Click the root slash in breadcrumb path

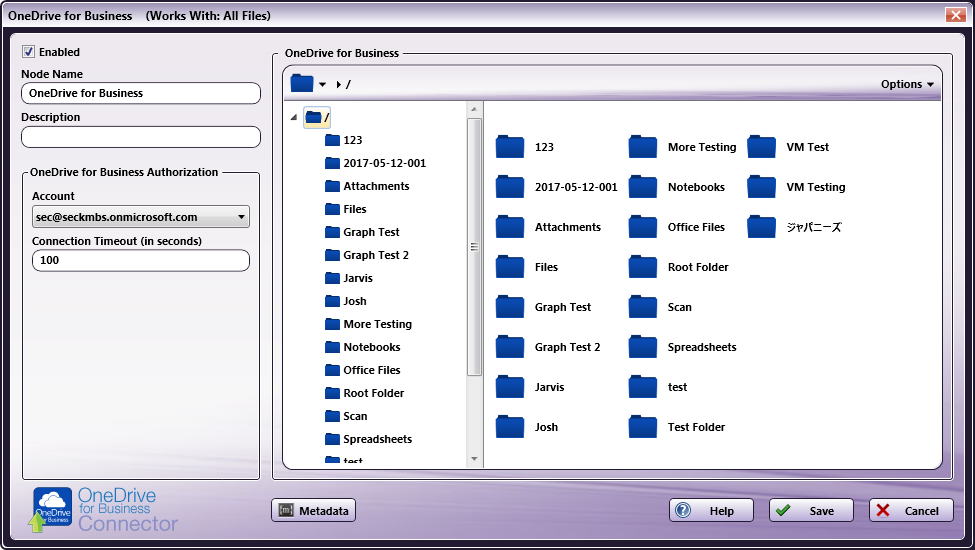pyautogui.click(x=348, y=84)
